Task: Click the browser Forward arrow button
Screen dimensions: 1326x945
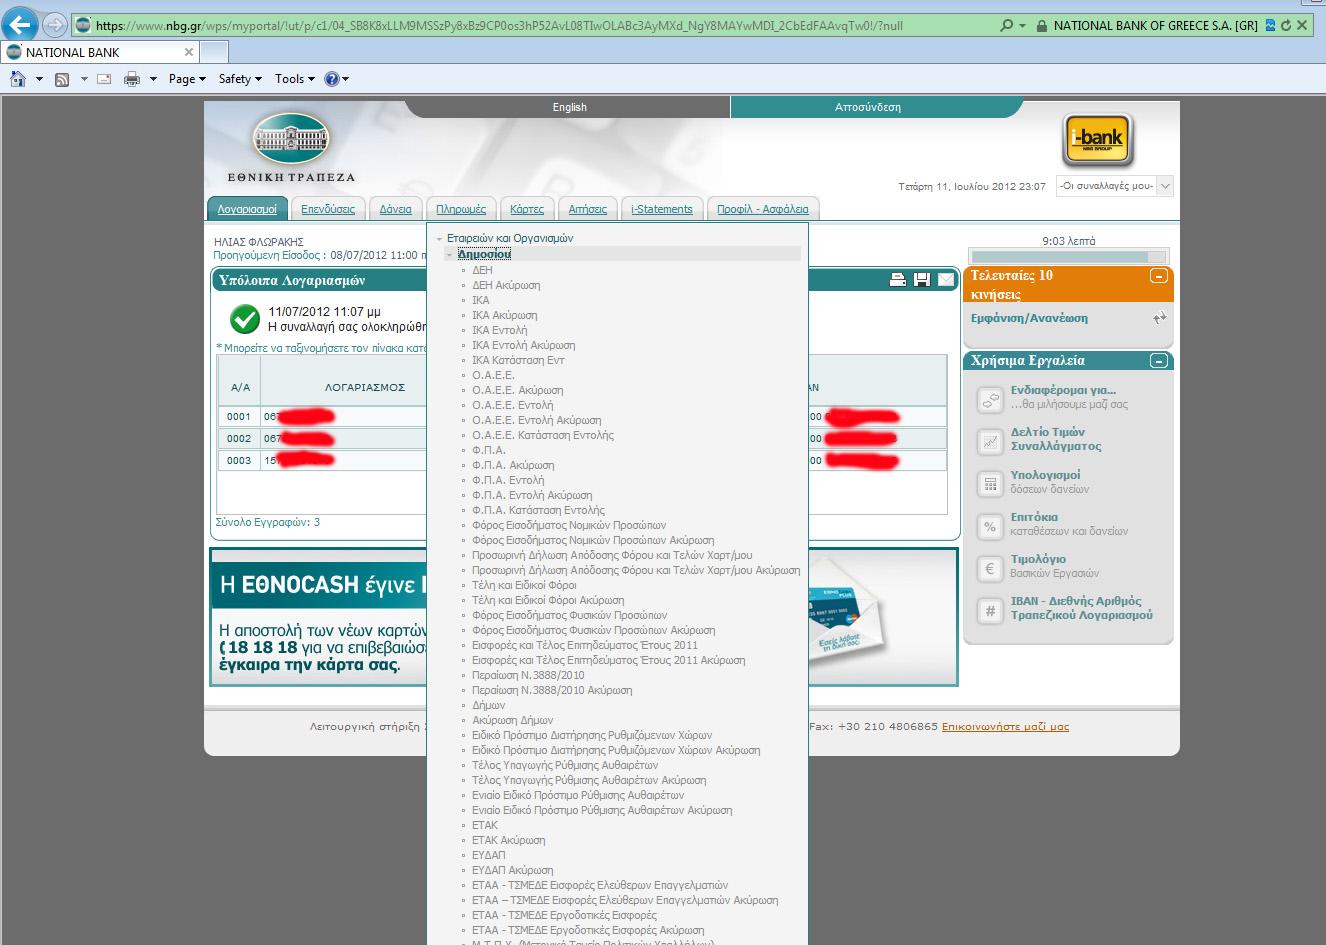Action: pos(55,25)
